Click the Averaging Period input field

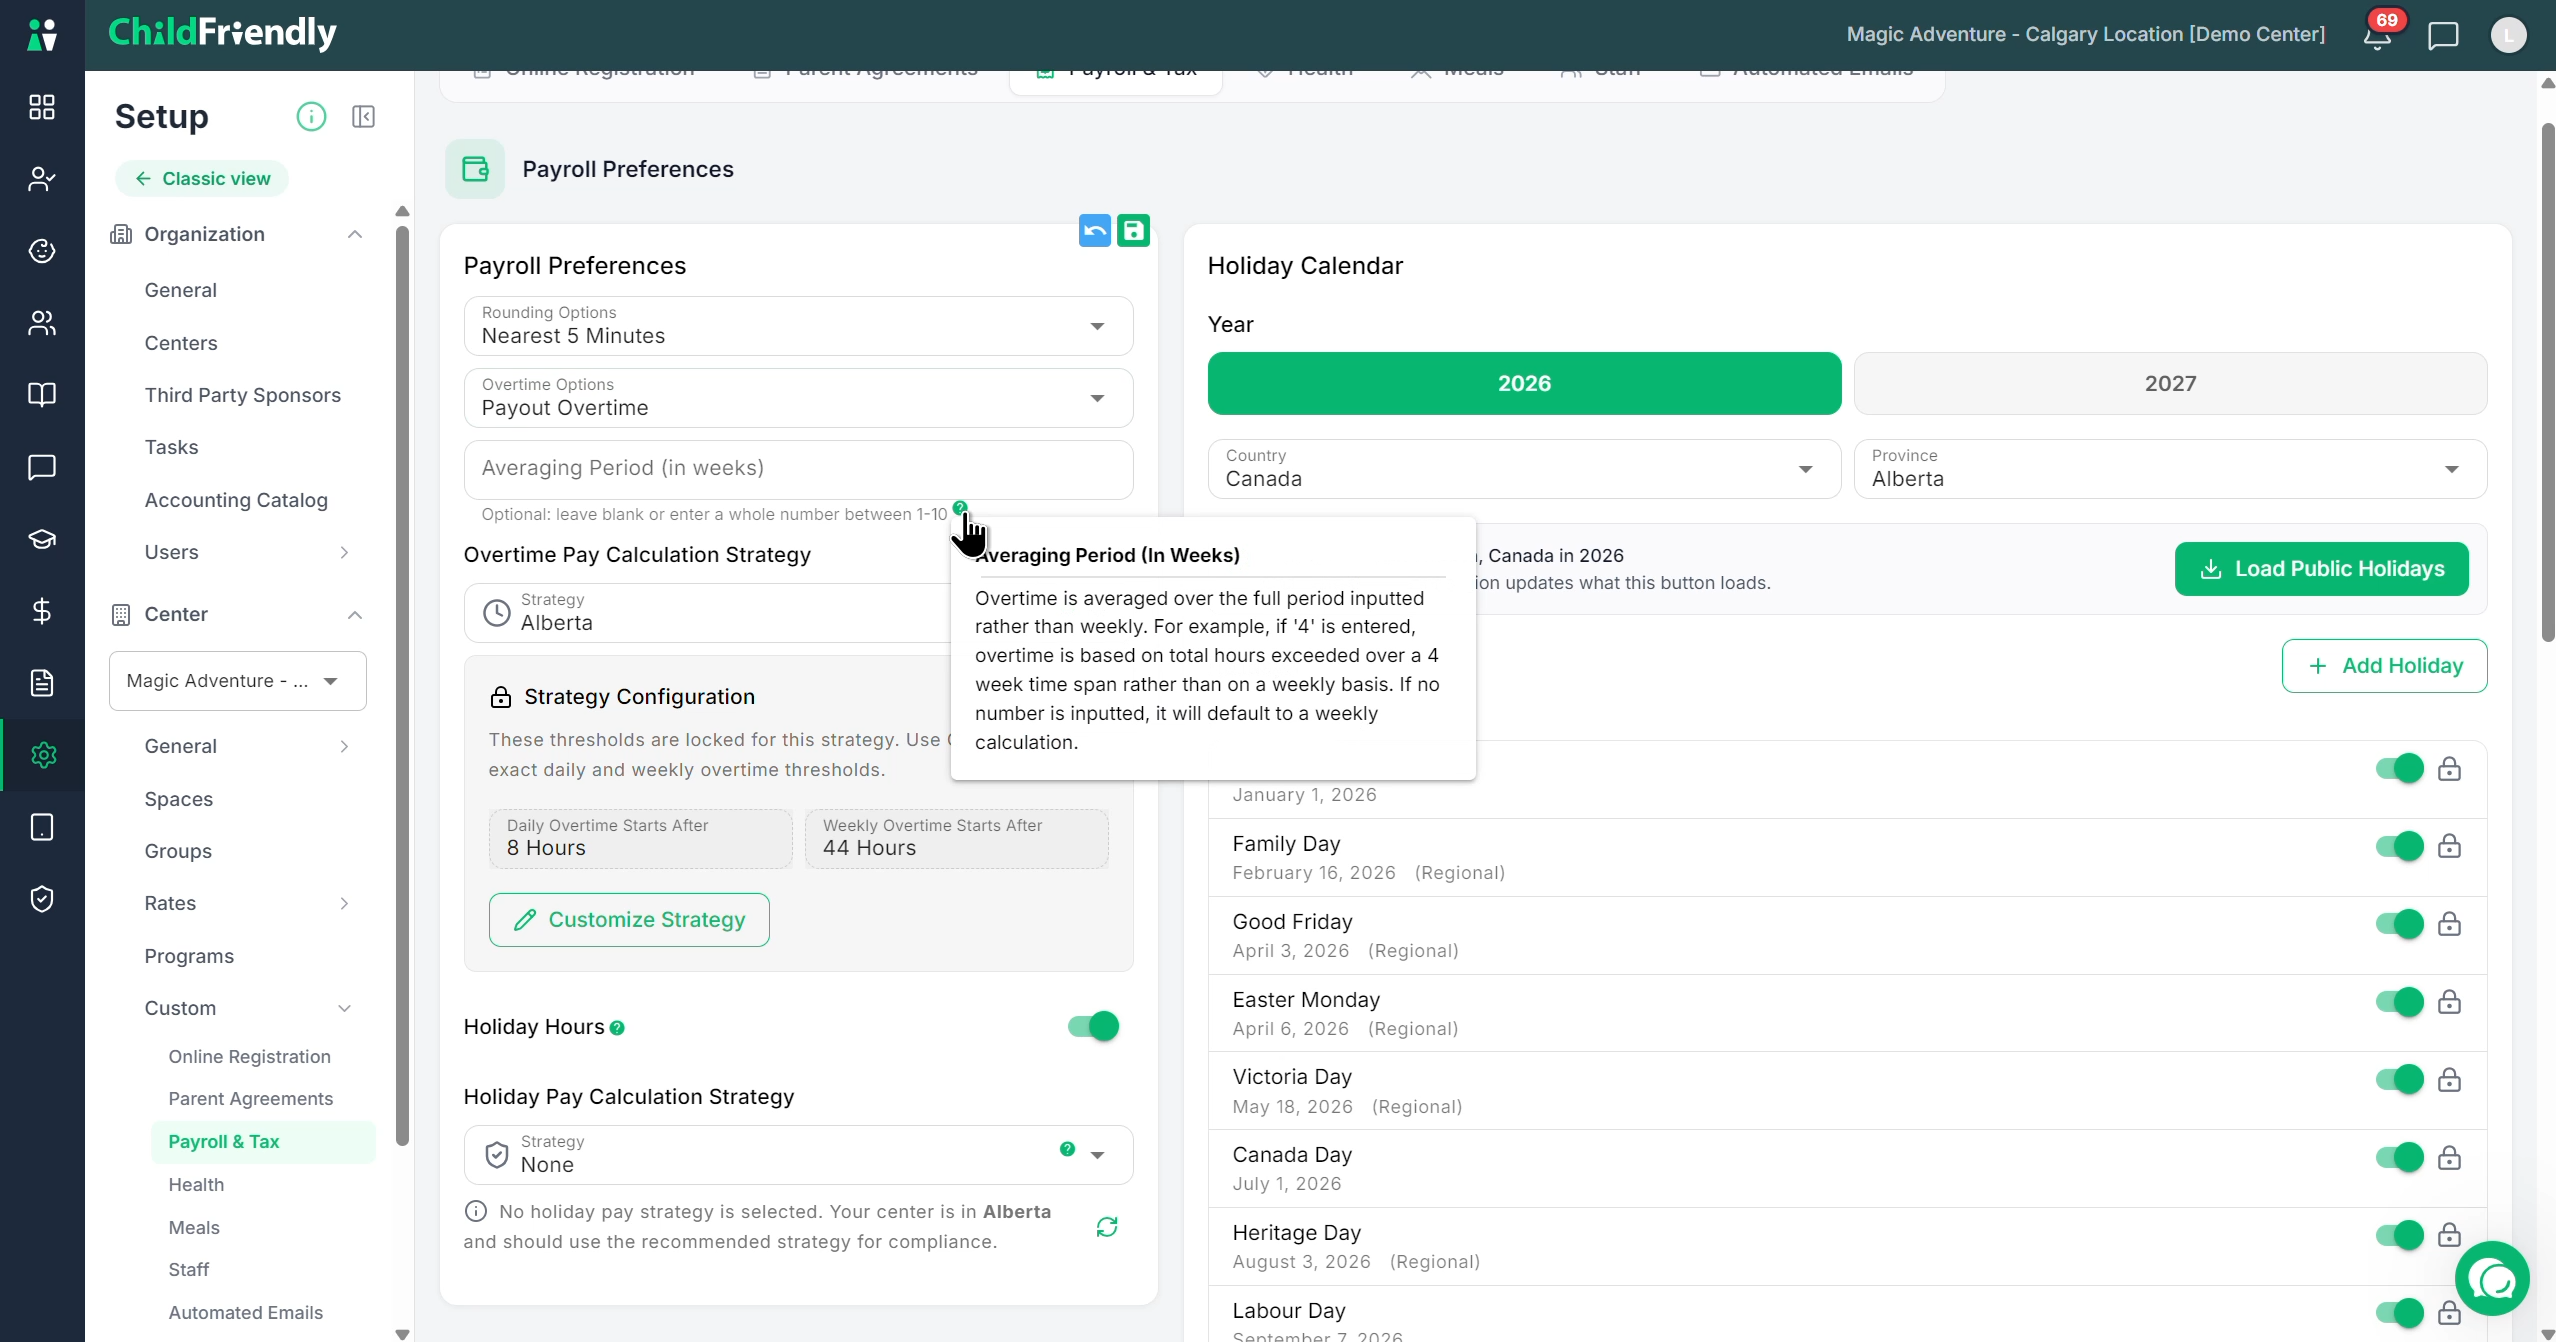pos(798,469)
